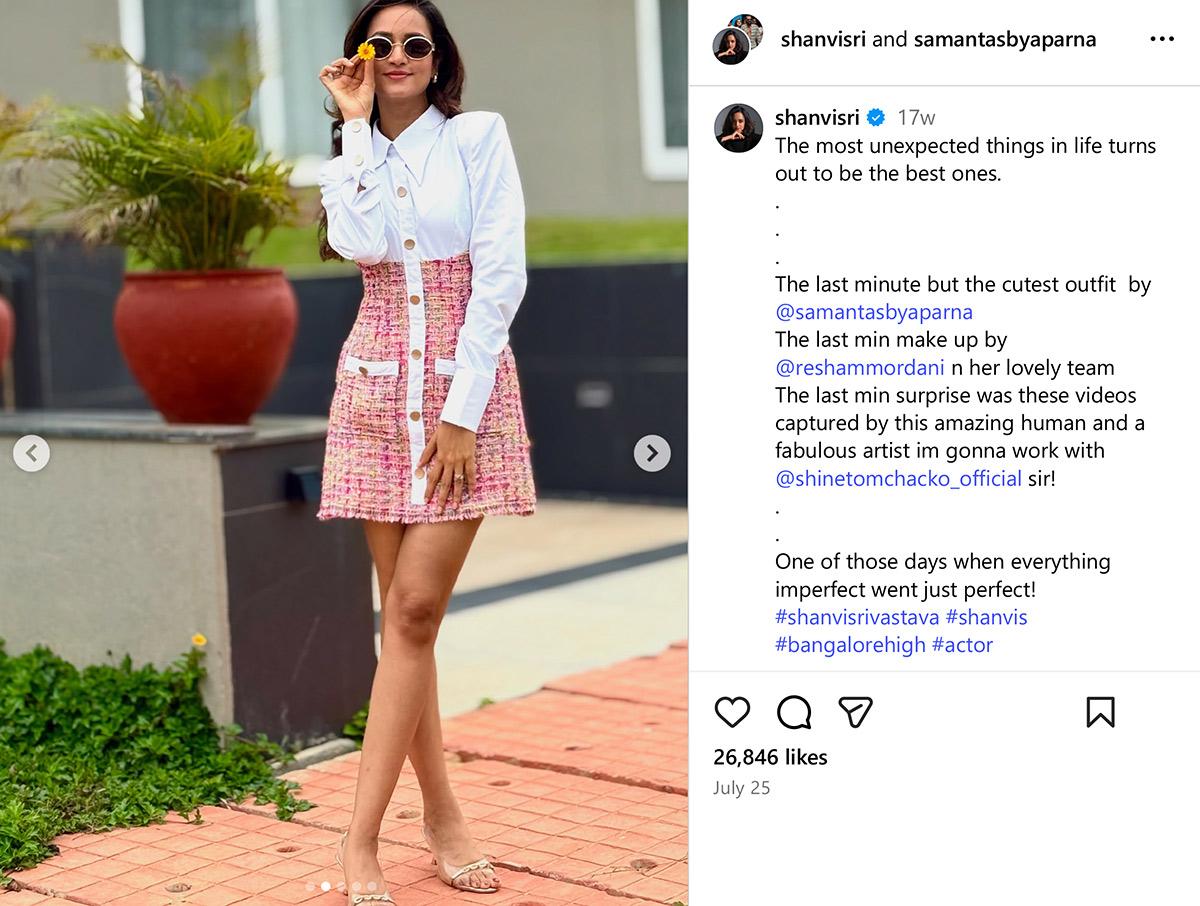The height and width of the screenshot is (906, 1200).
Task: Open the three-dot more options menu
Action: 1162,39
